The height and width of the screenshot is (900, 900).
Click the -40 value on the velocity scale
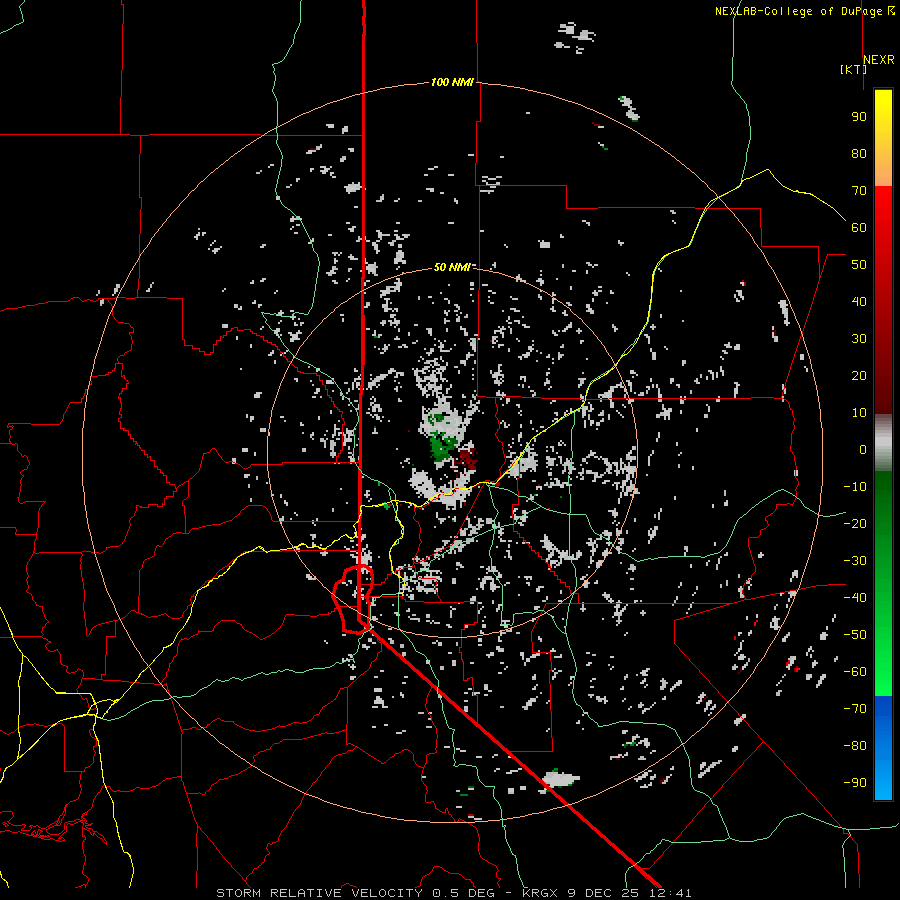point(855,598)
